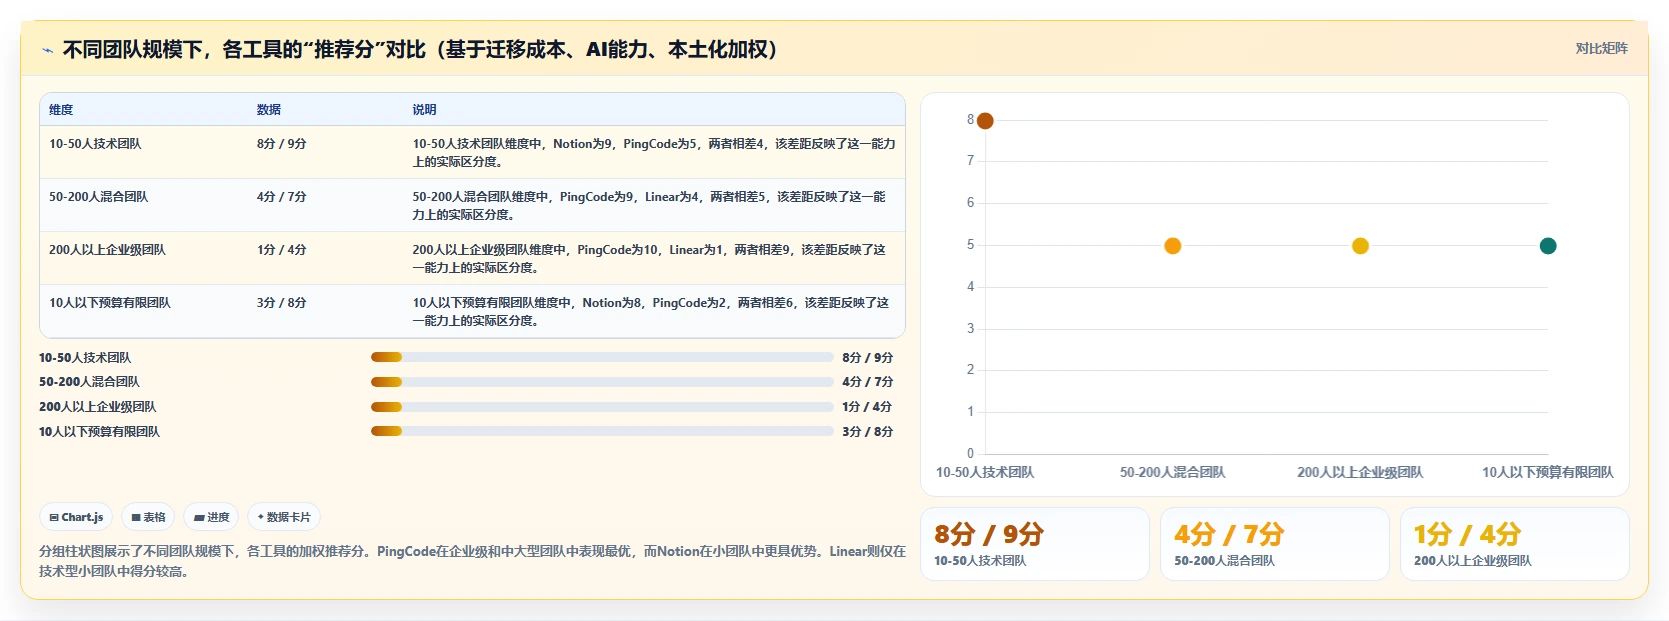
Task: Click table cell 50-200人混合团队
Action: (98, 197)
